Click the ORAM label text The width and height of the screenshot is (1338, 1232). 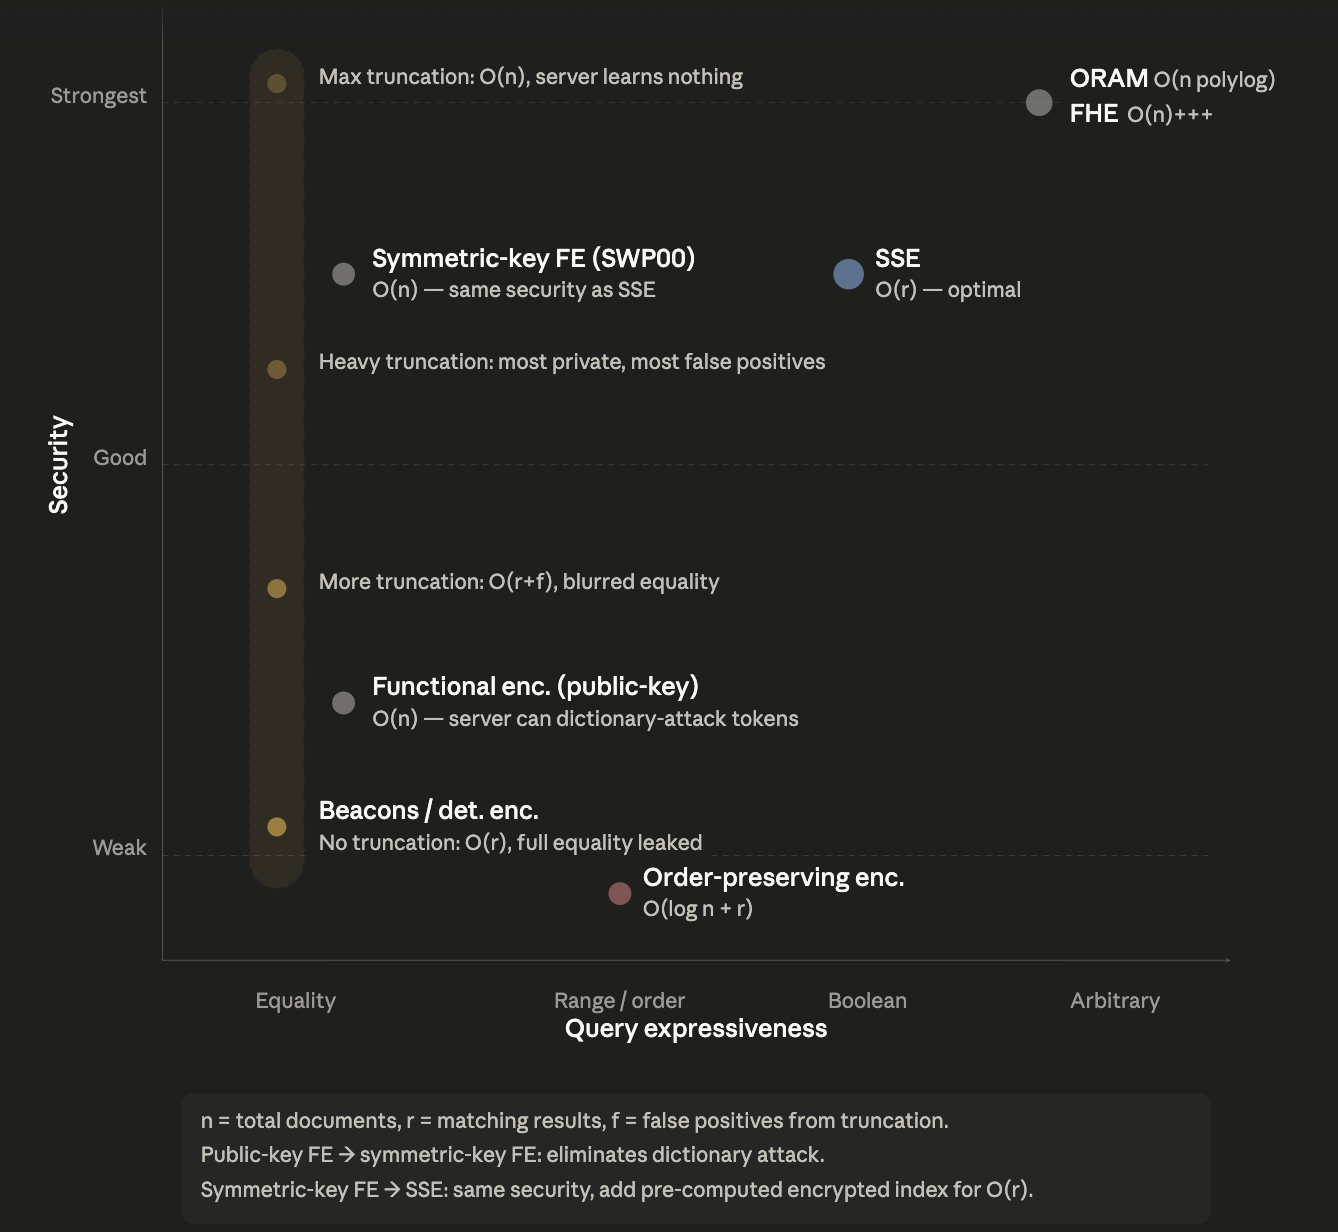[1108, 79]
